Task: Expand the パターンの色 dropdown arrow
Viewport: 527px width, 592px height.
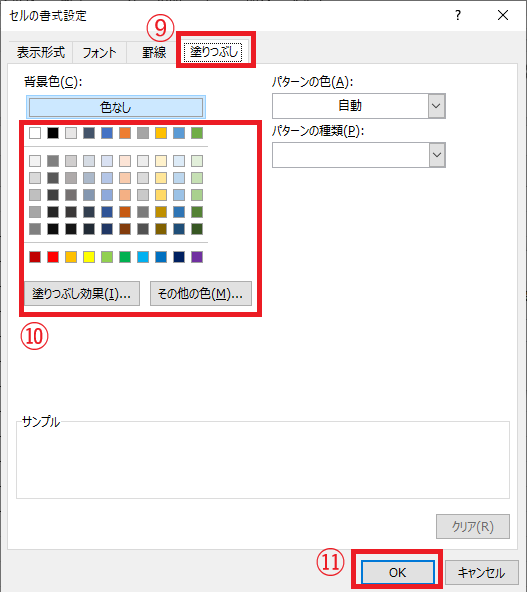Action: 436,106
